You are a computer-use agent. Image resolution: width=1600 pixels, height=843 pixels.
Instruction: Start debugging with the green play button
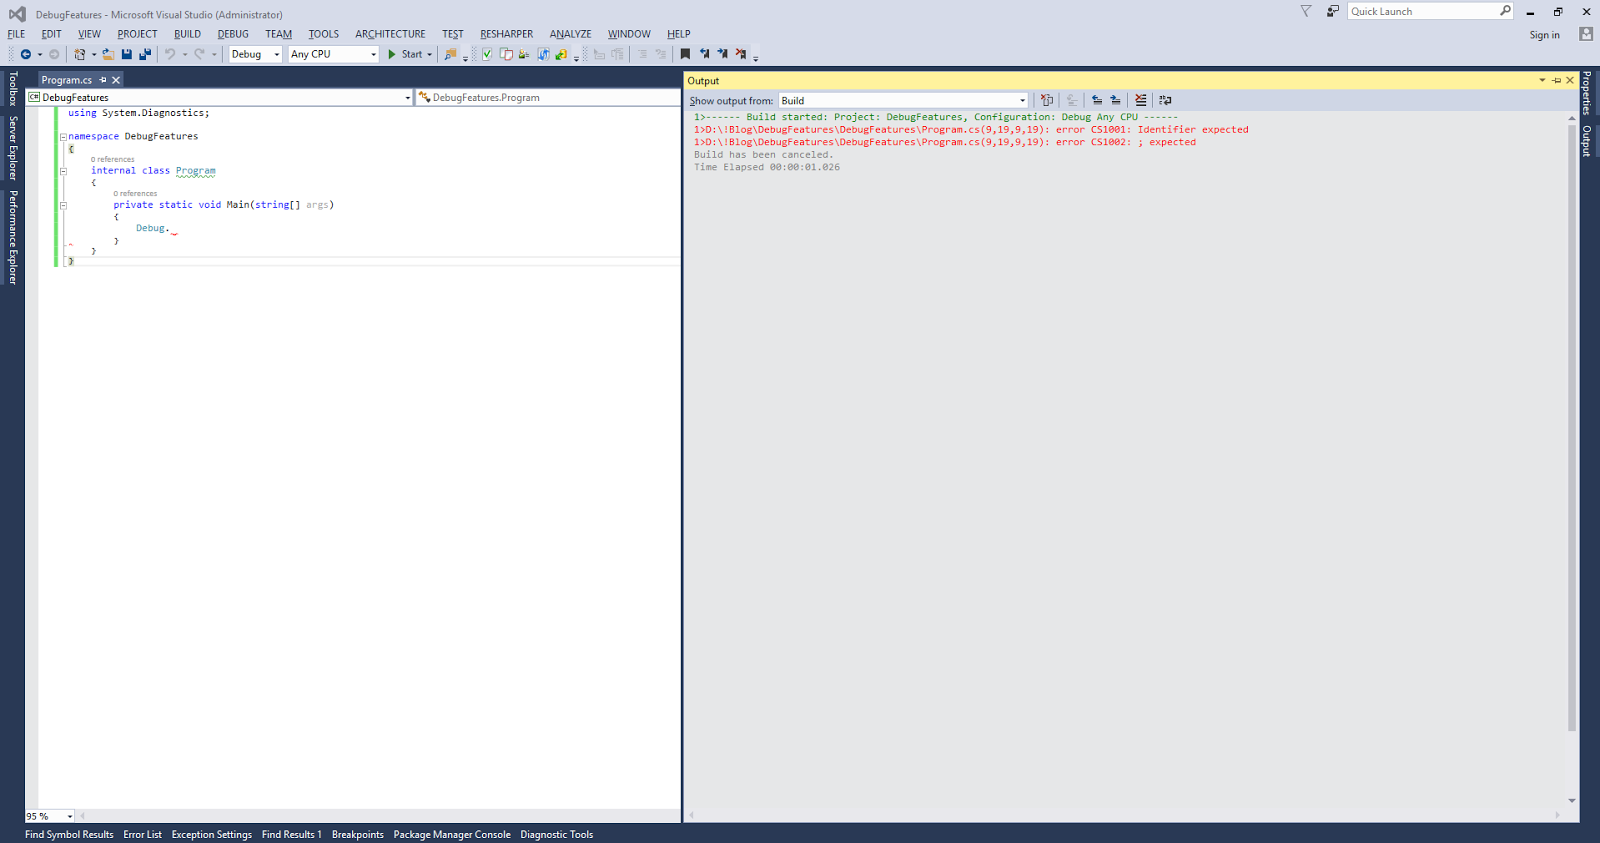click(x=392, y=54)
